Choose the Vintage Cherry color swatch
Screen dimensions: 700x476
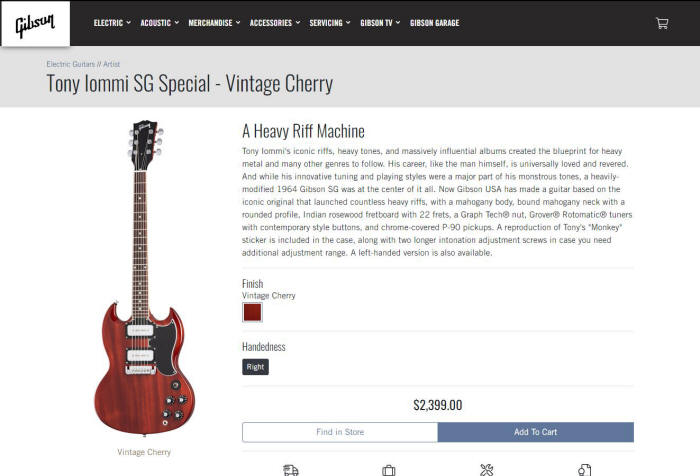point(252,312)
